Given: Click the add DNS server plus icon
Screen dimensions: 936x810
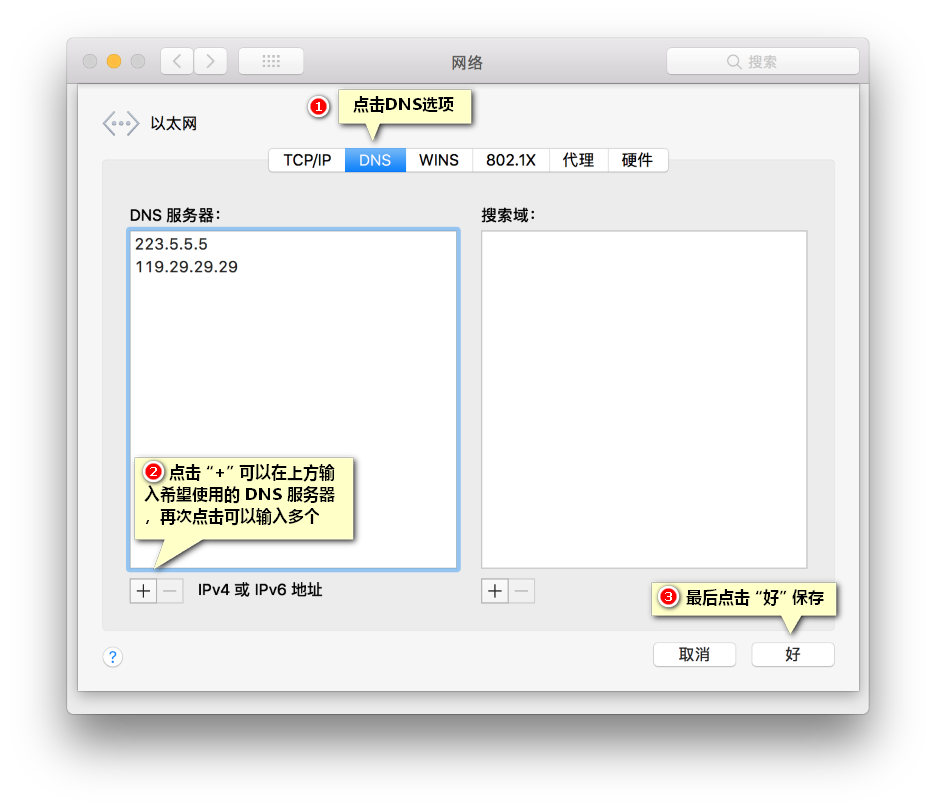Looking at the screenshot, I should (142, 590).
